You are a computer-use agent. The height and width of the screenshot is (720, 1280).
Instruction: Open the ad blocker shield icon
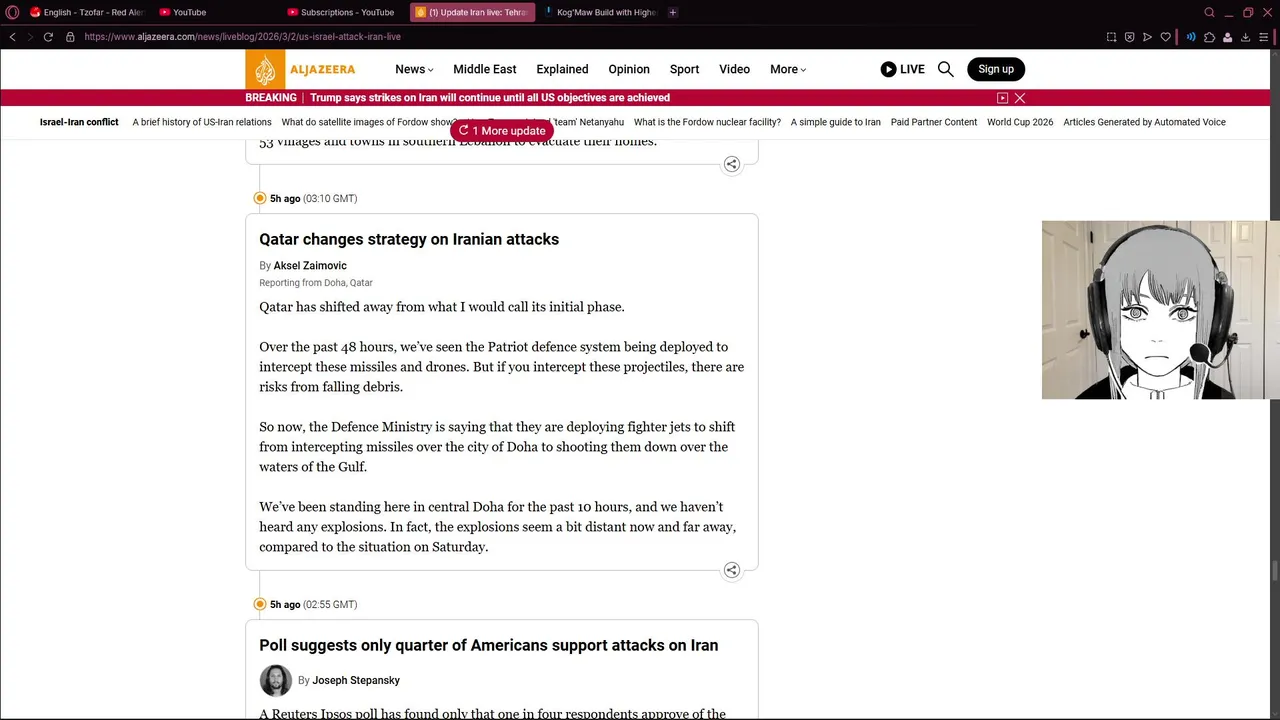[1129, 37]
